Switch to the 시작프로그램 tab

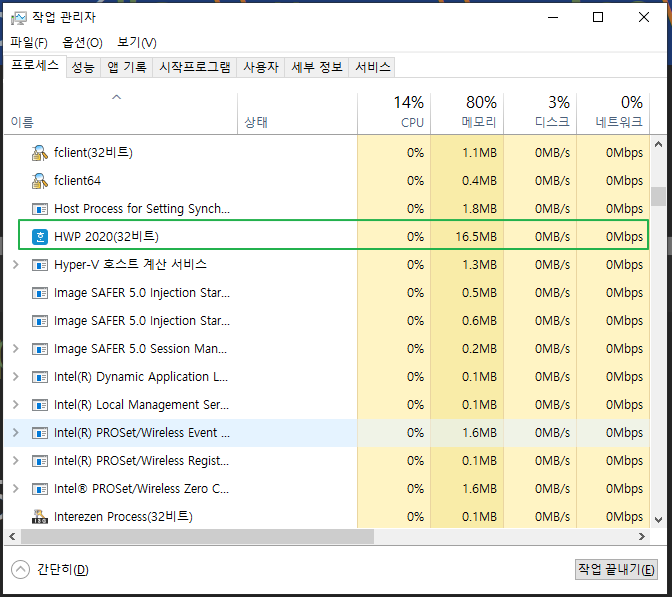coord(195,67)
